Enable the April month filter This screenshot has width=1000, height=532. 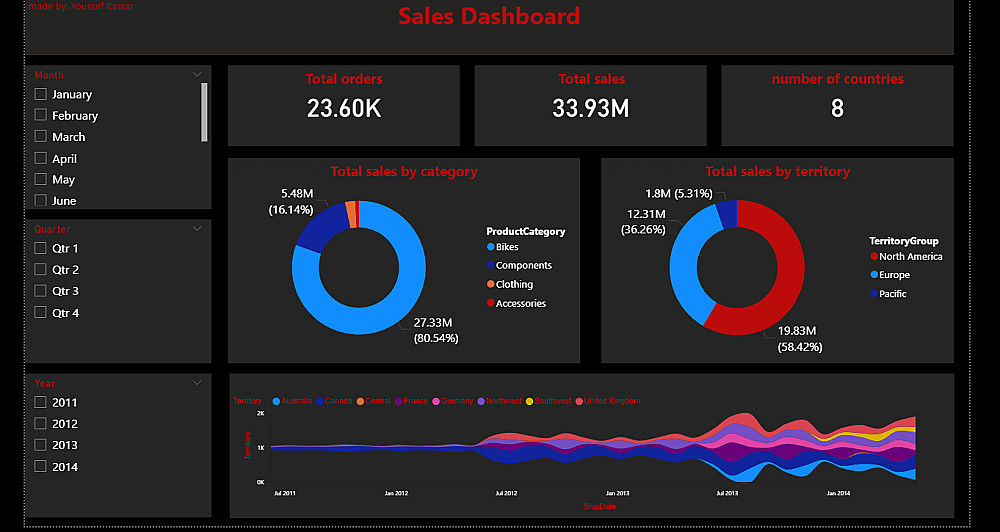[40, 158]
